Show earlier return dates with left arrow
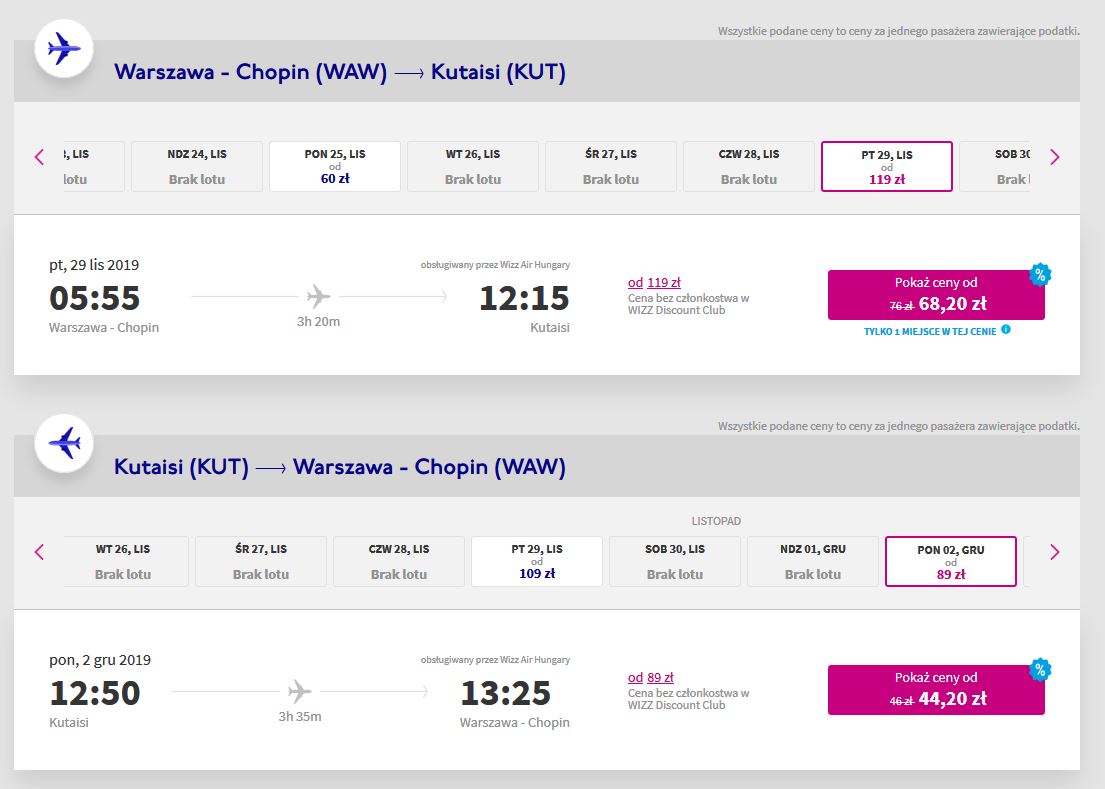 coord(39,552)
